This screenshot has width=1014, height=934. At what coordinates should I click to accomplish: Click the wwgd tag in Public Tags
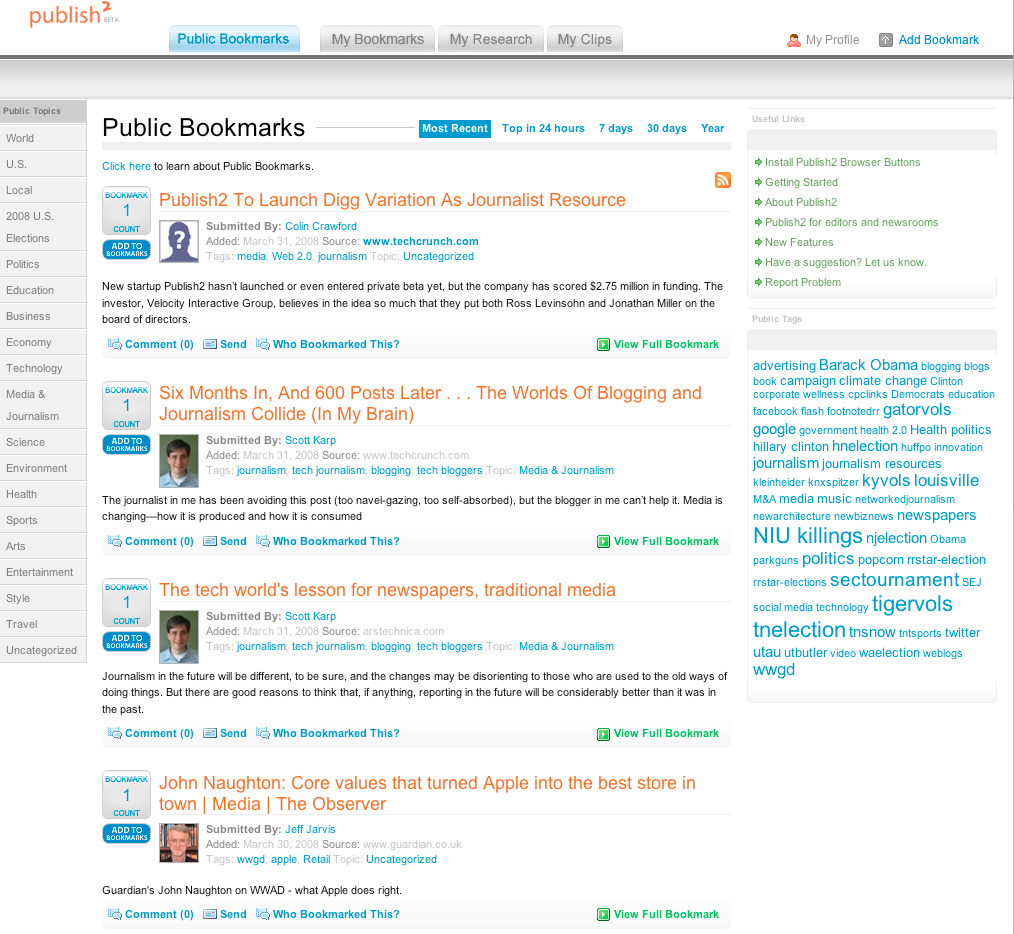pos(774,670)
